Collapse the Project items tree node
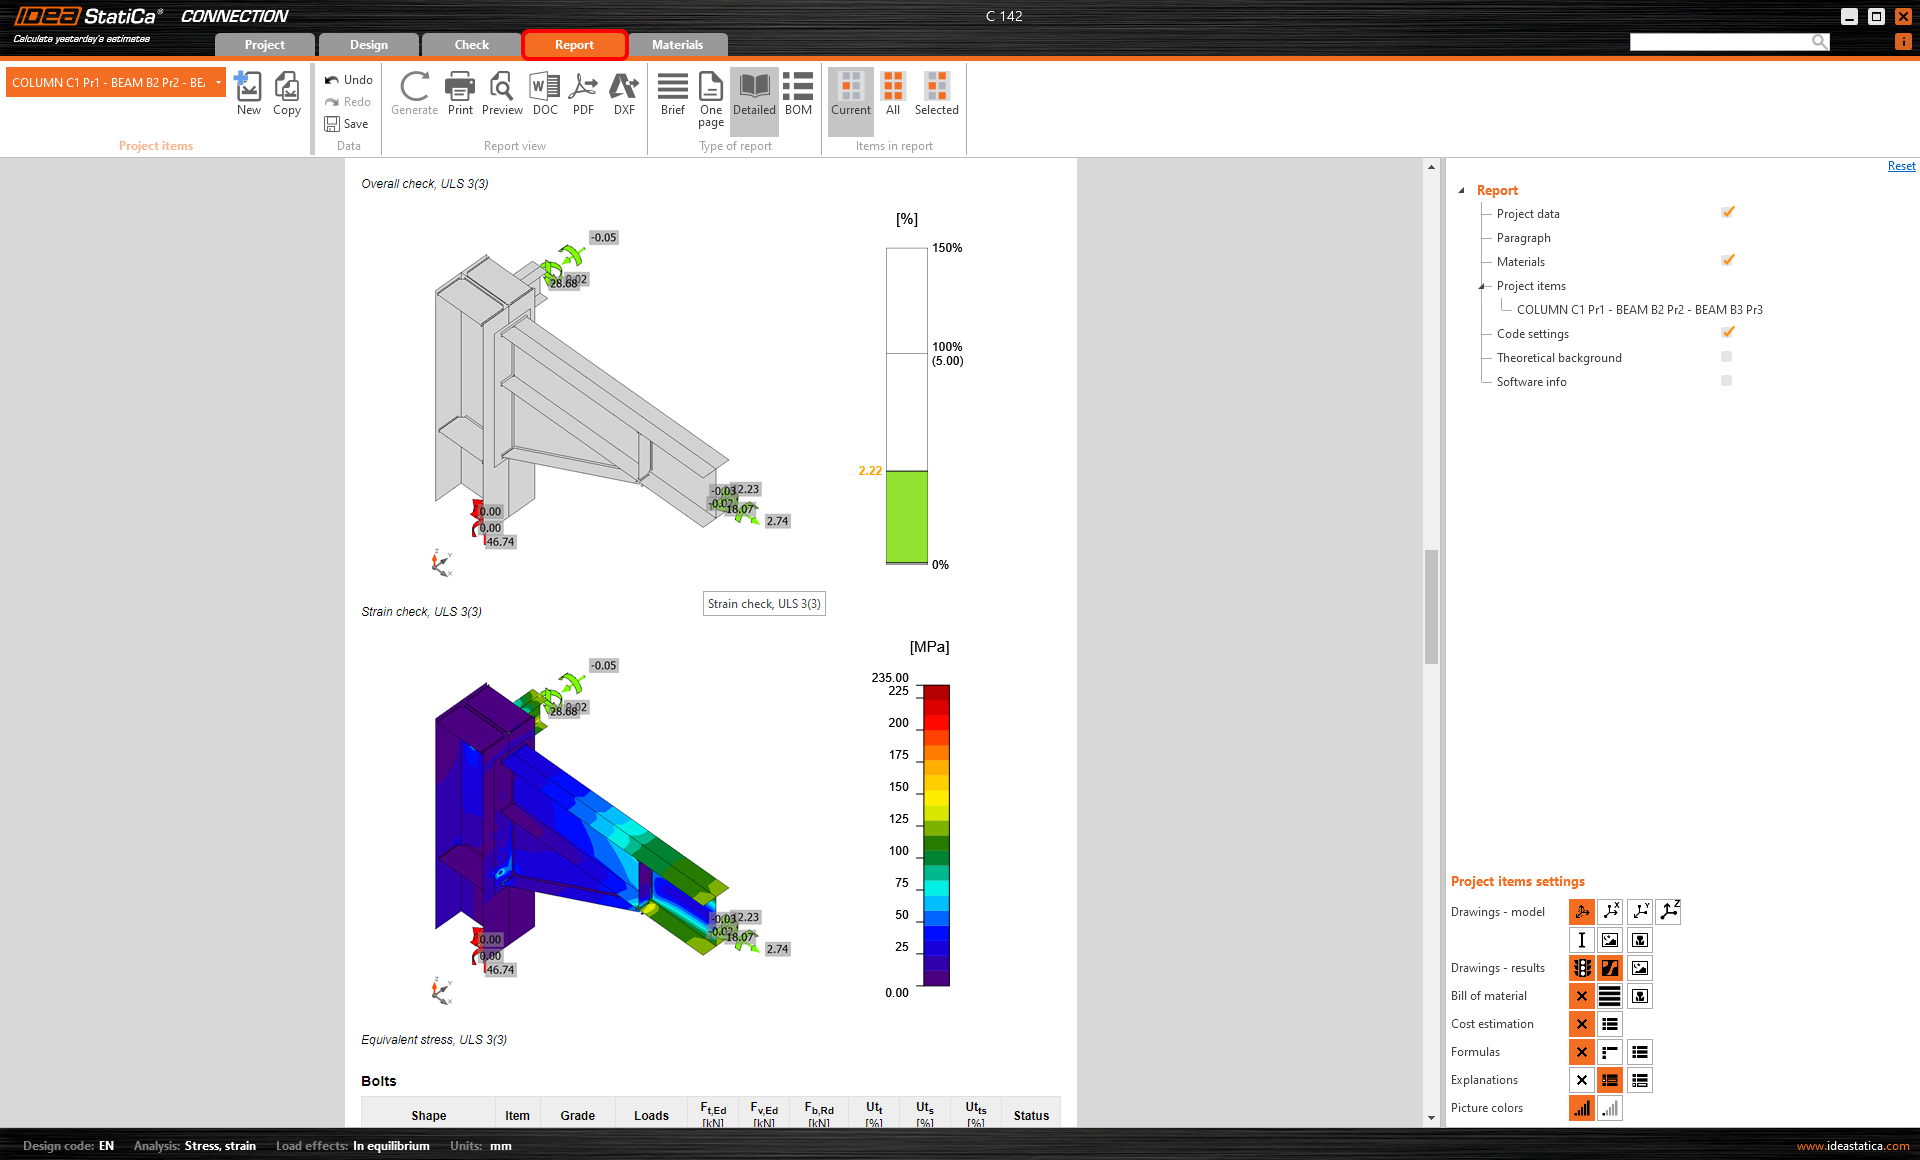 coord(1483,286)
